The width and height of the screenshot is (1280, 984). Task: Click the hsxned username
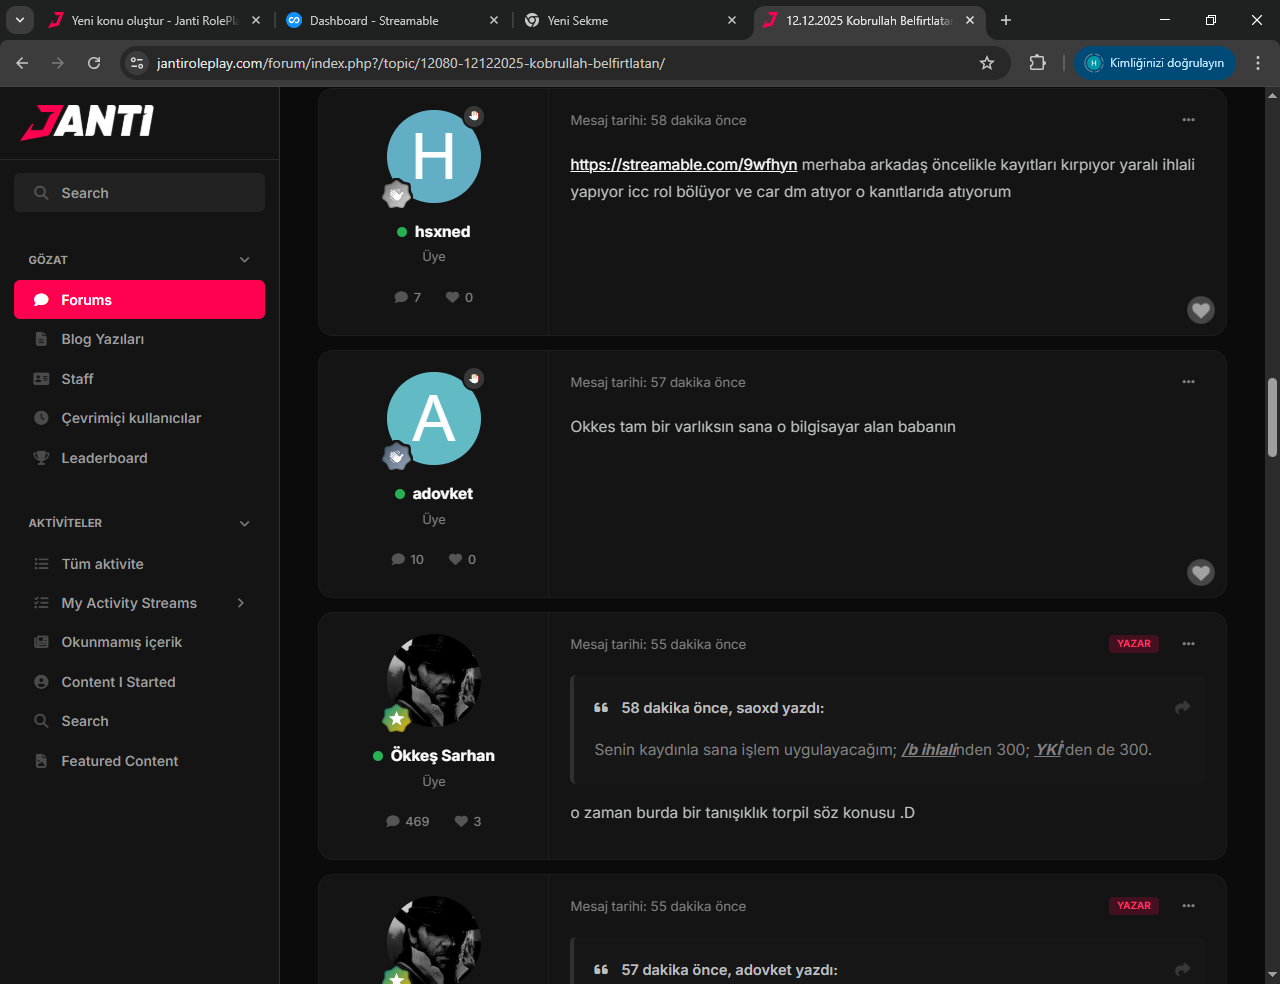click(x=442, y=232)
